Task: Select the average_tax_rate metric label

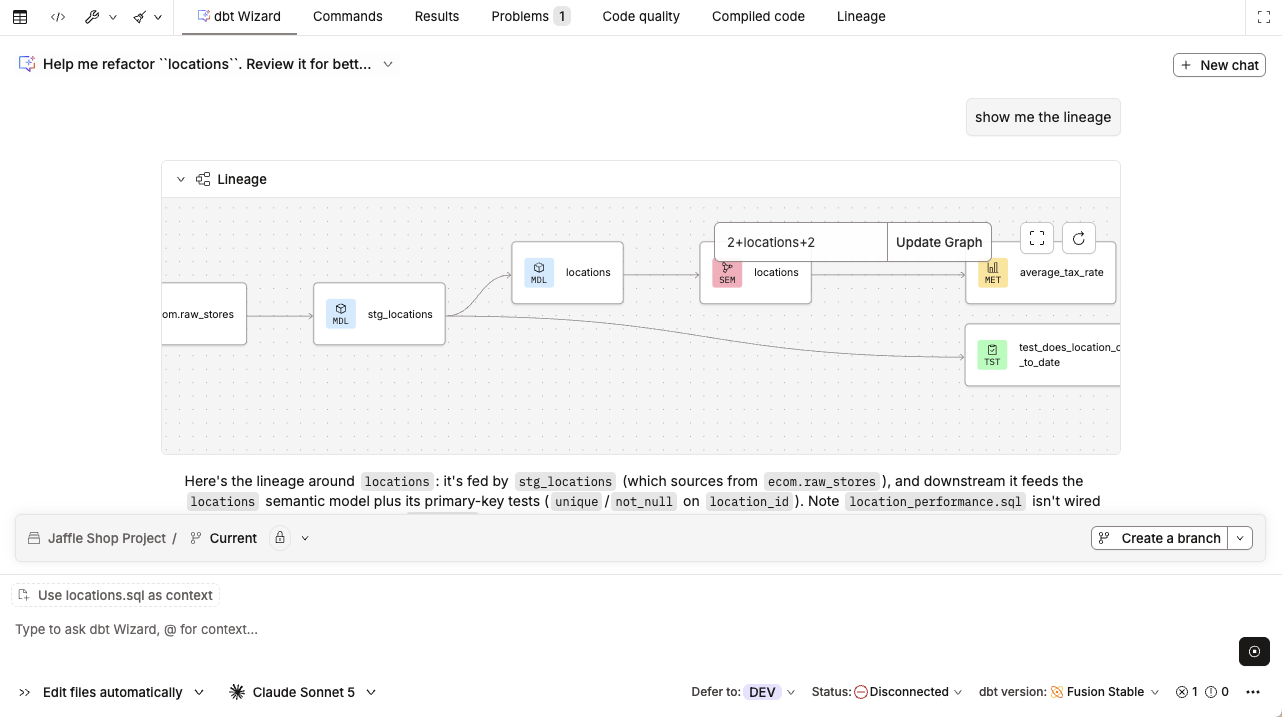Action: (x=1062, y=272)
